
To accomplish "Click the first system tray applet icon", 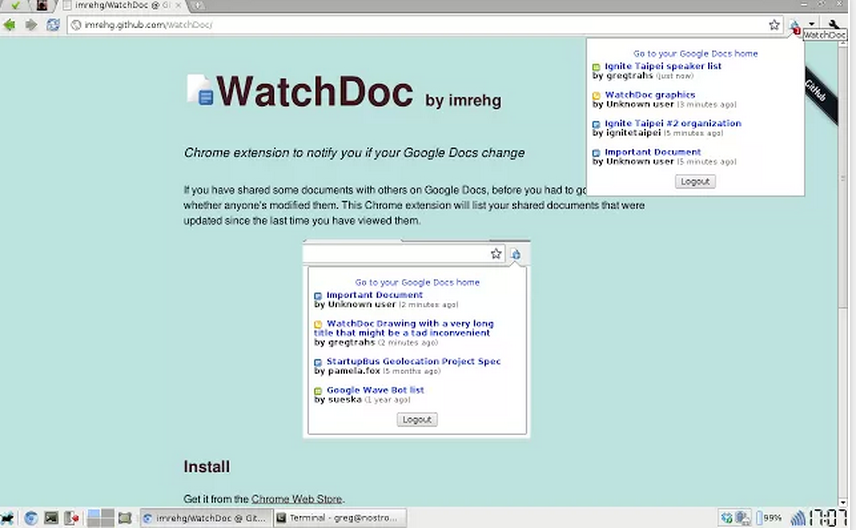I will [x=726, y=518].
